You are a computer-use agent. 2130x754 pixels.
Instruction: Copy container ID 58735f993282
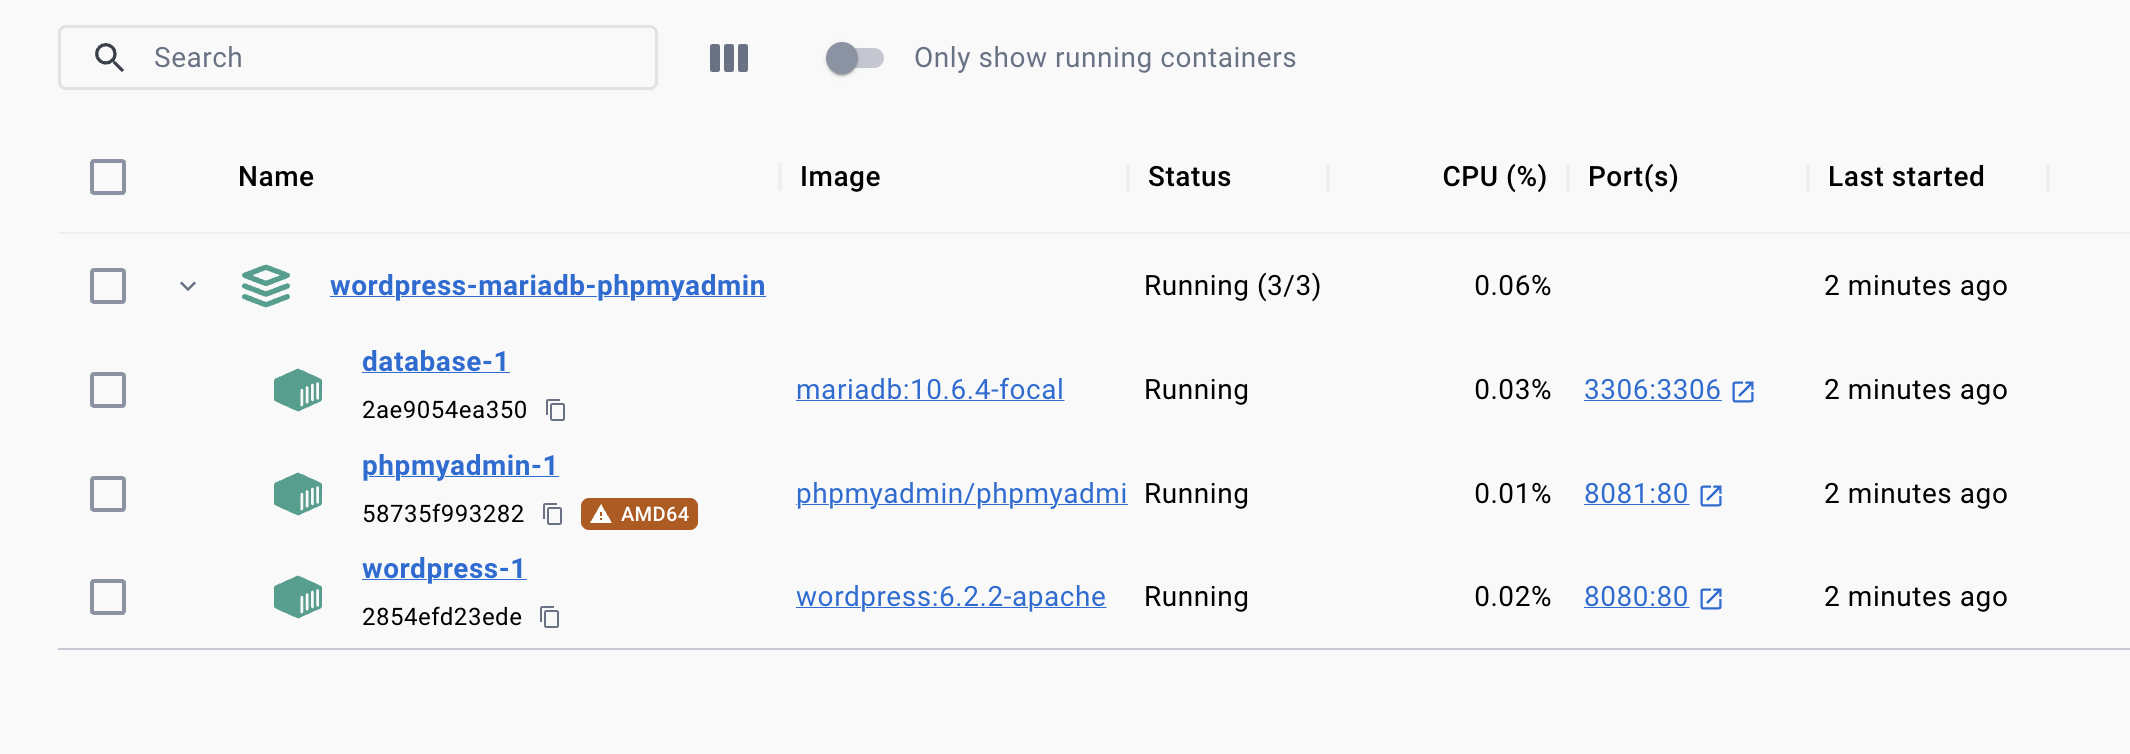click(x=553, y=514)
